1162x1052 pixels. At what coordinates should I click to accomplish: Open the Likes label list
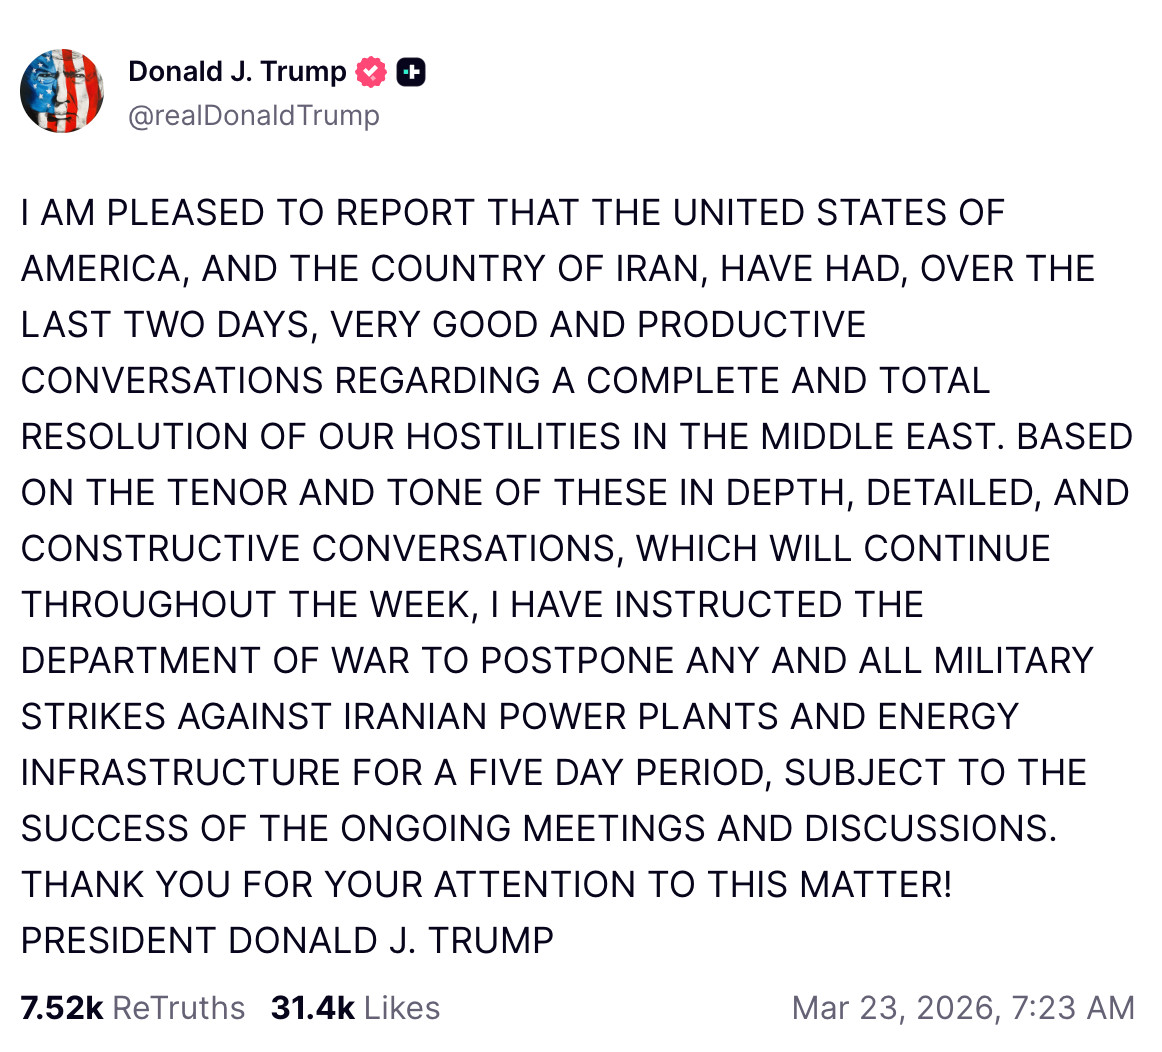402,1008
